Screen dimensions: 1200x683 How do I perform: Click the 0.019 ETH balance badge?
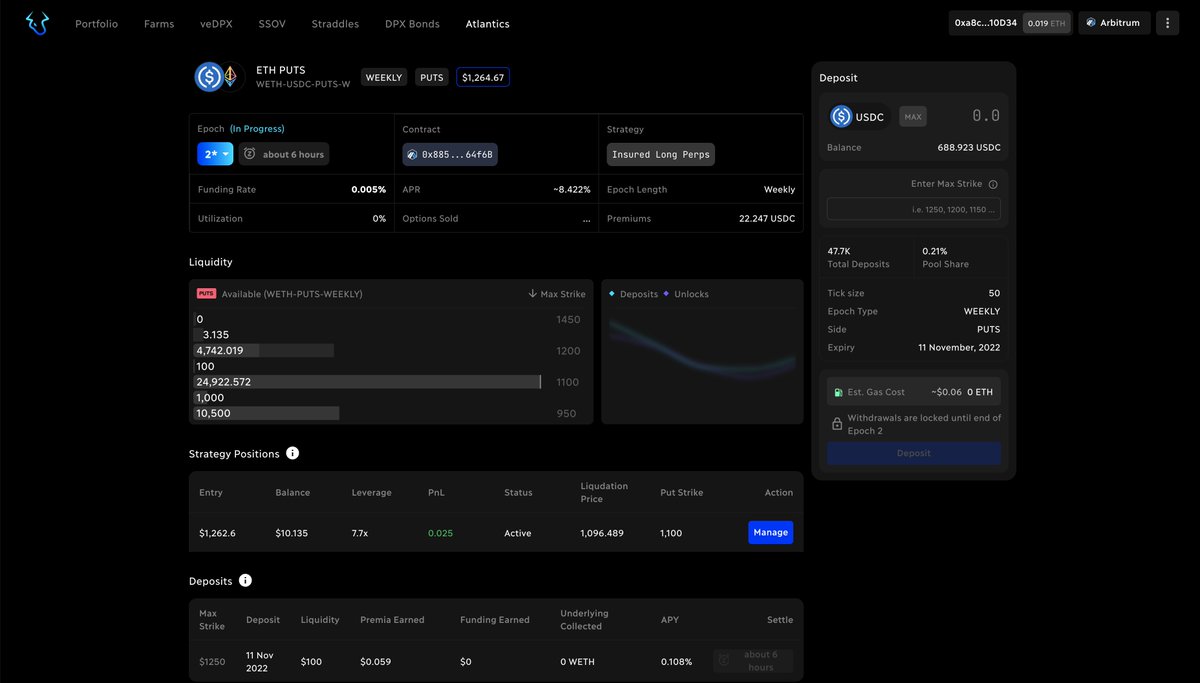point(1045,23)
